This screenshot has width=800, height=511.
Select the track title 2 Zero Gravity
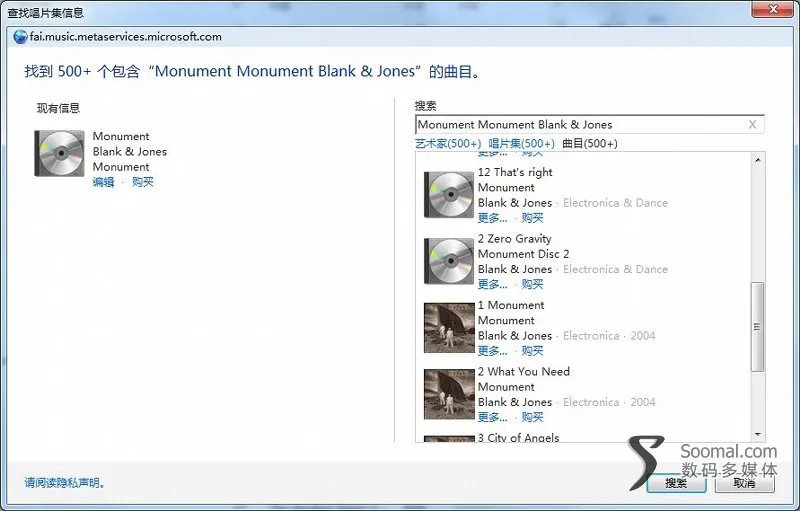click(515, 239)
